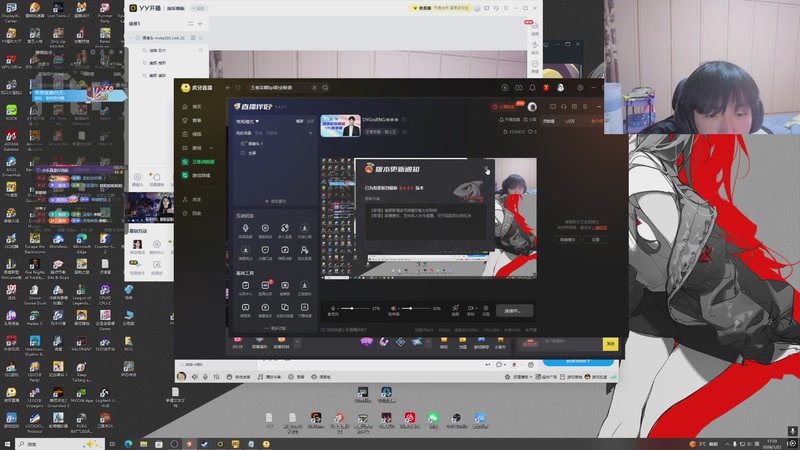This screenshot has height=450, width=800.
Task: Click the basic tool icon with red badge
Action: [x=265, y=287]
